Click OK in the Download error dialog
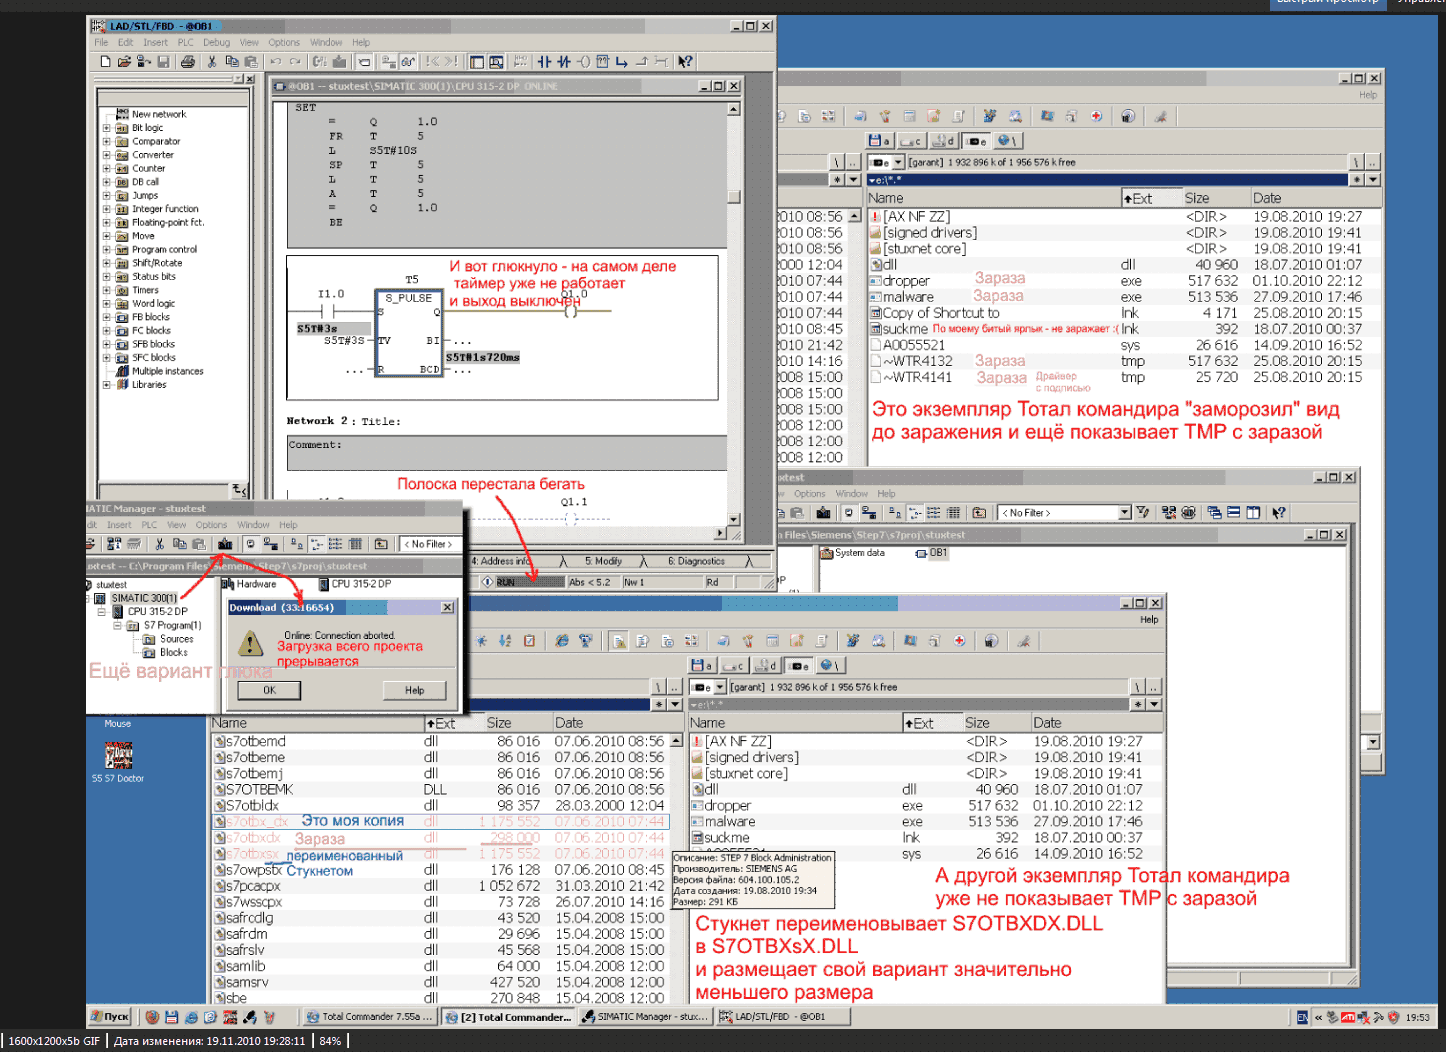Screen dimensions: 1446x1052 coord(269,690)
